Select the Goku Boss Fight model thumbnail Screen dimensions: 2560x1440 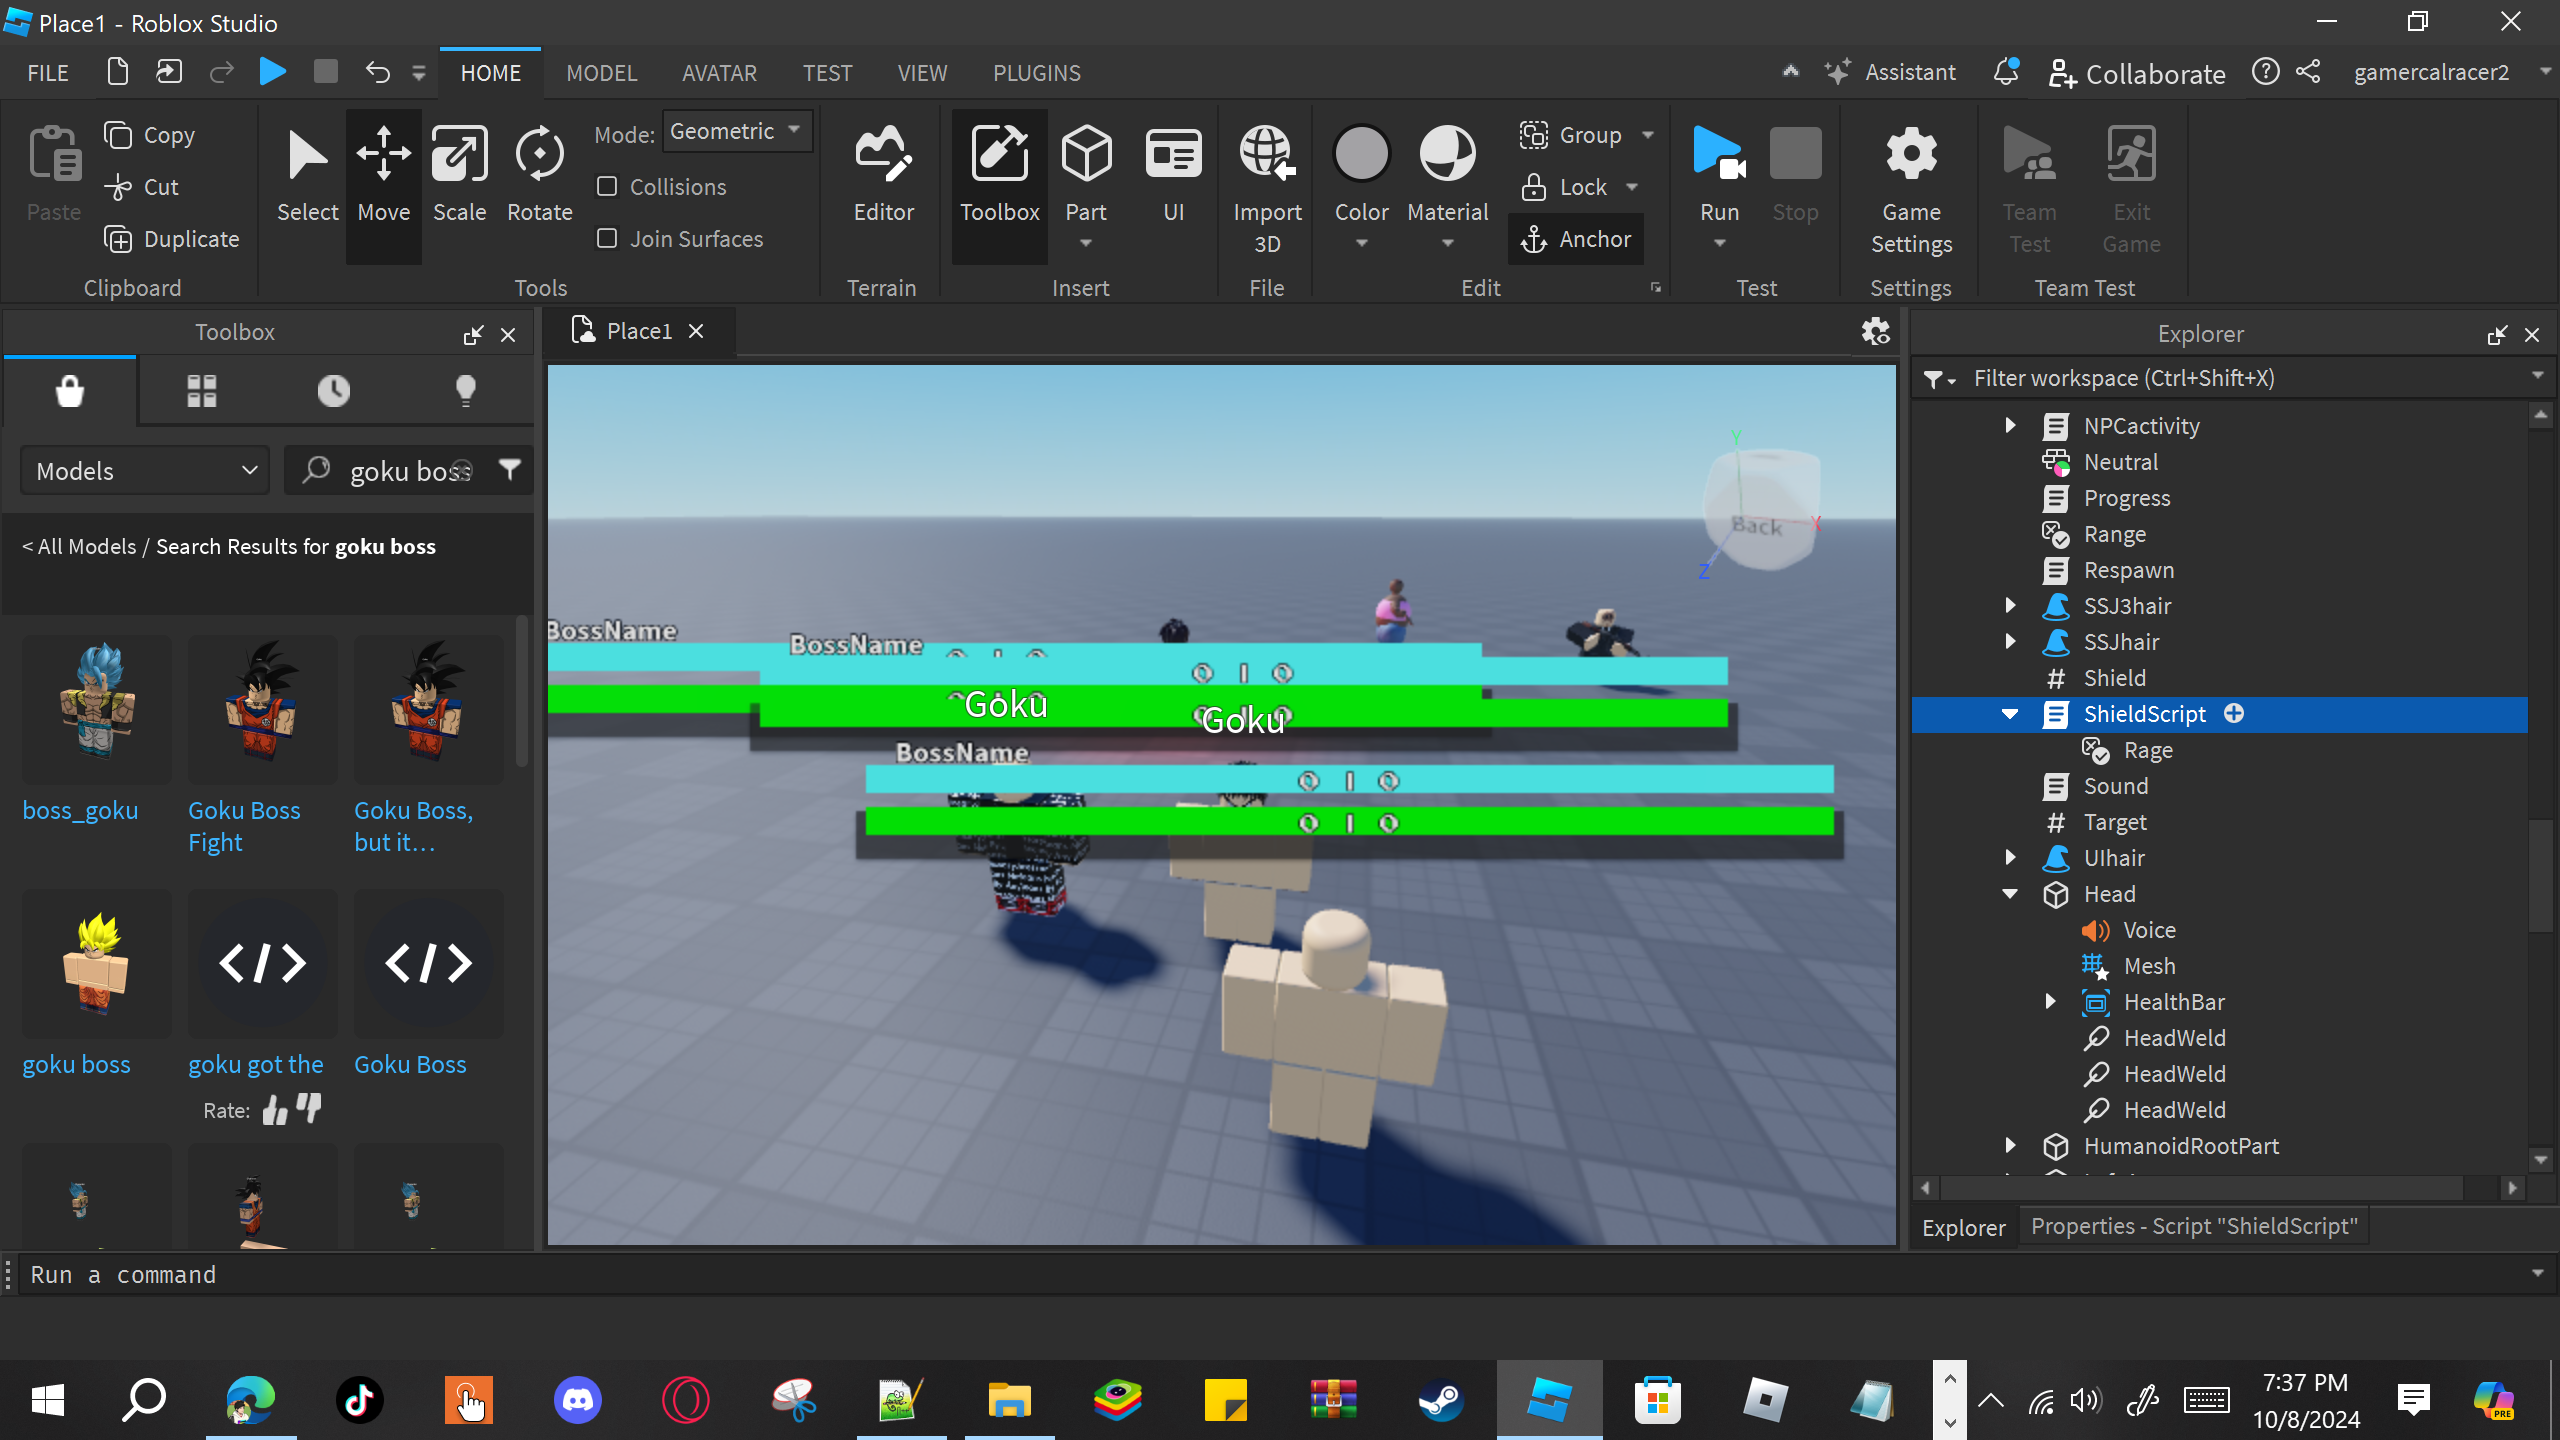tap(262, 709)
